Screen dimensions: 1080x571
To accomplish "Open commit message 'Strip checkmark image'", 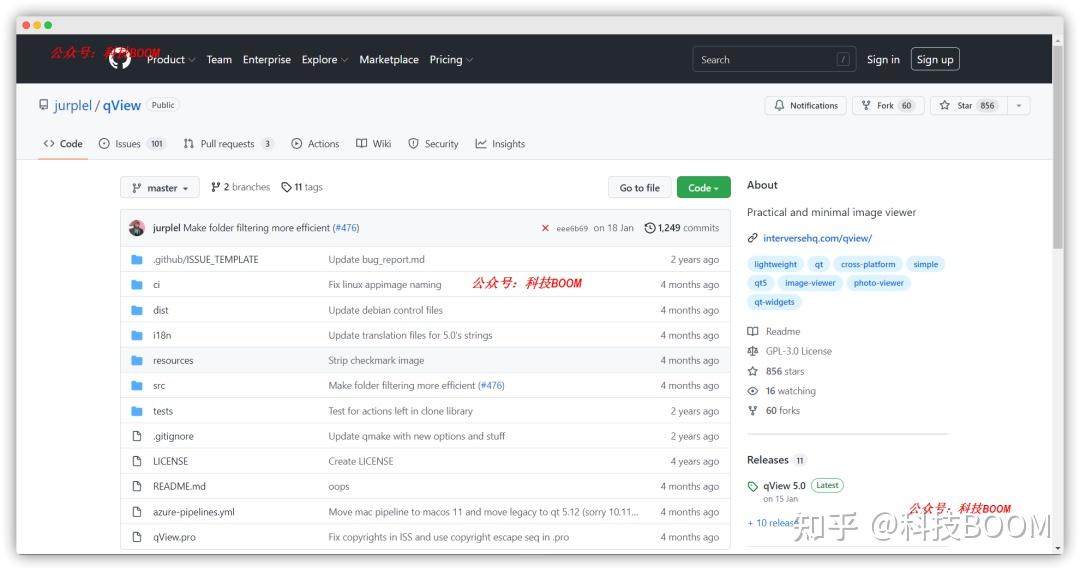I will 376,360.
